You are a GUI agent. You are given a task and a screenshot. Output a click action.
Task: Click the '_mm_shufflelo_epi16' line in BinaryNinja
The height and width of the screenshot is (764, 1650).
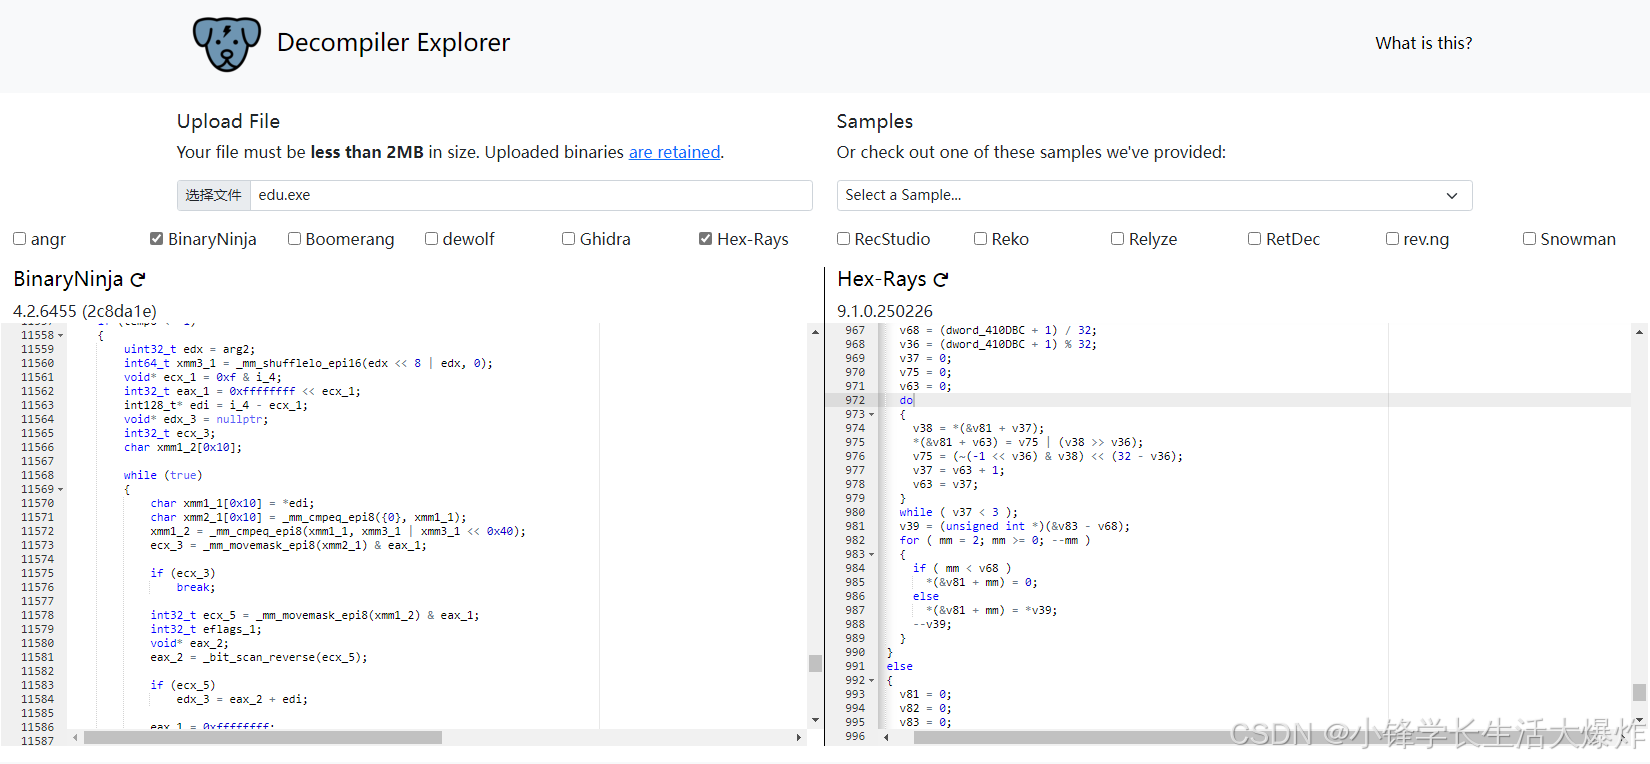pyautogui.click(x=308, y=364)
